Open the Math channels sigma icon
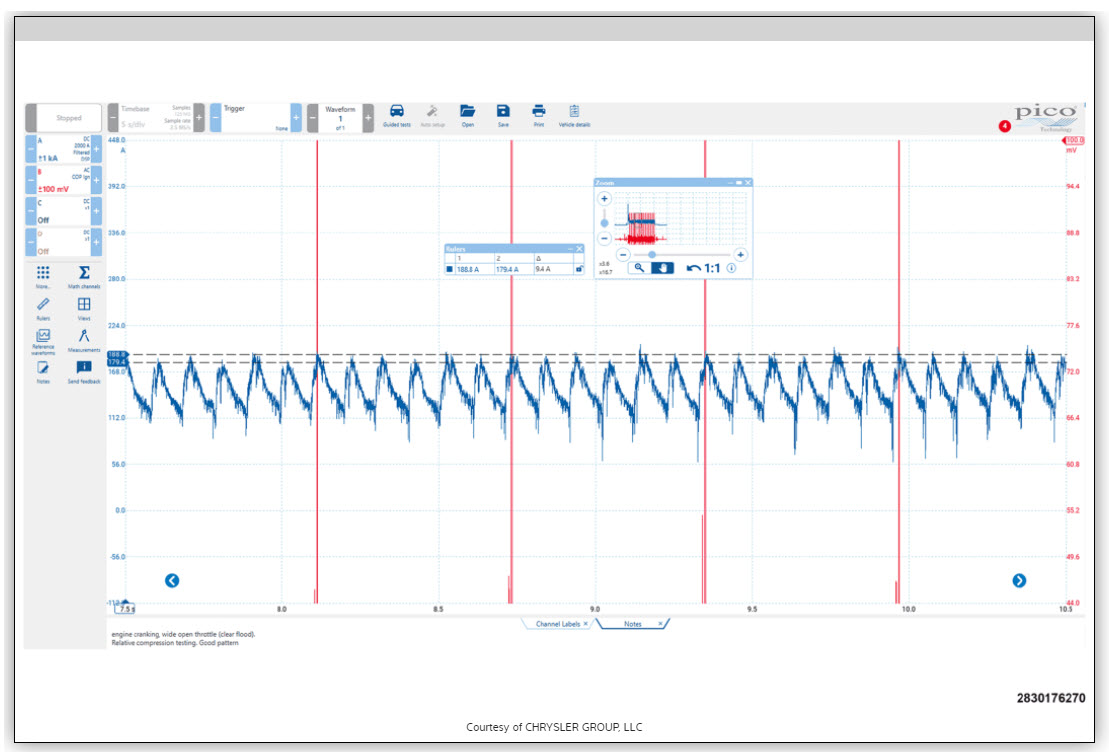 (84, 273)
